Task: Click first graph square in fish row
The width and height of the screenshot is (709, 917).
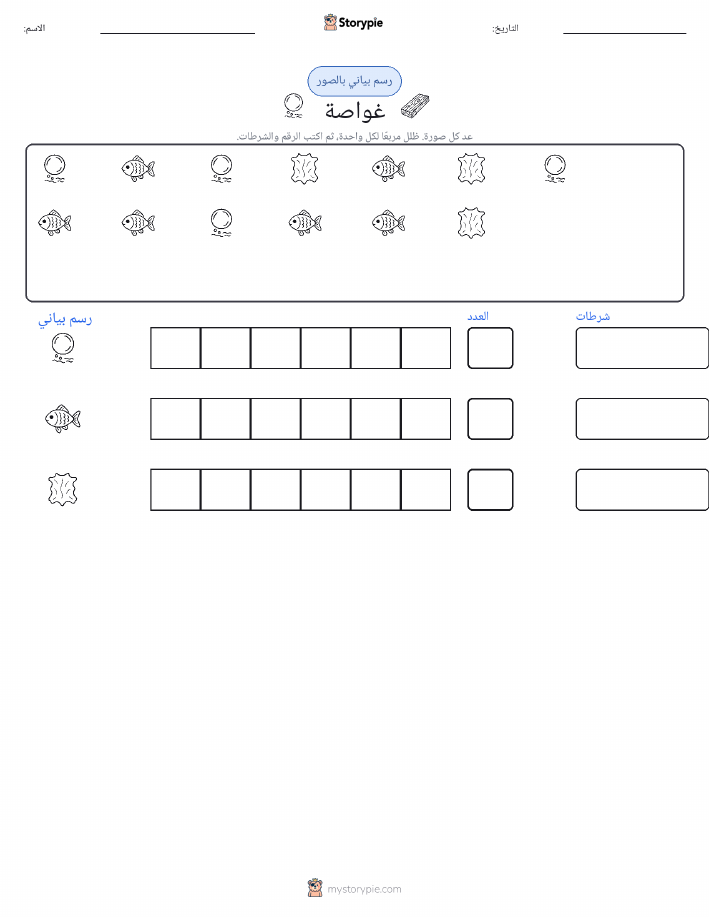Action: pyautogui.click(x=175, y=419)
